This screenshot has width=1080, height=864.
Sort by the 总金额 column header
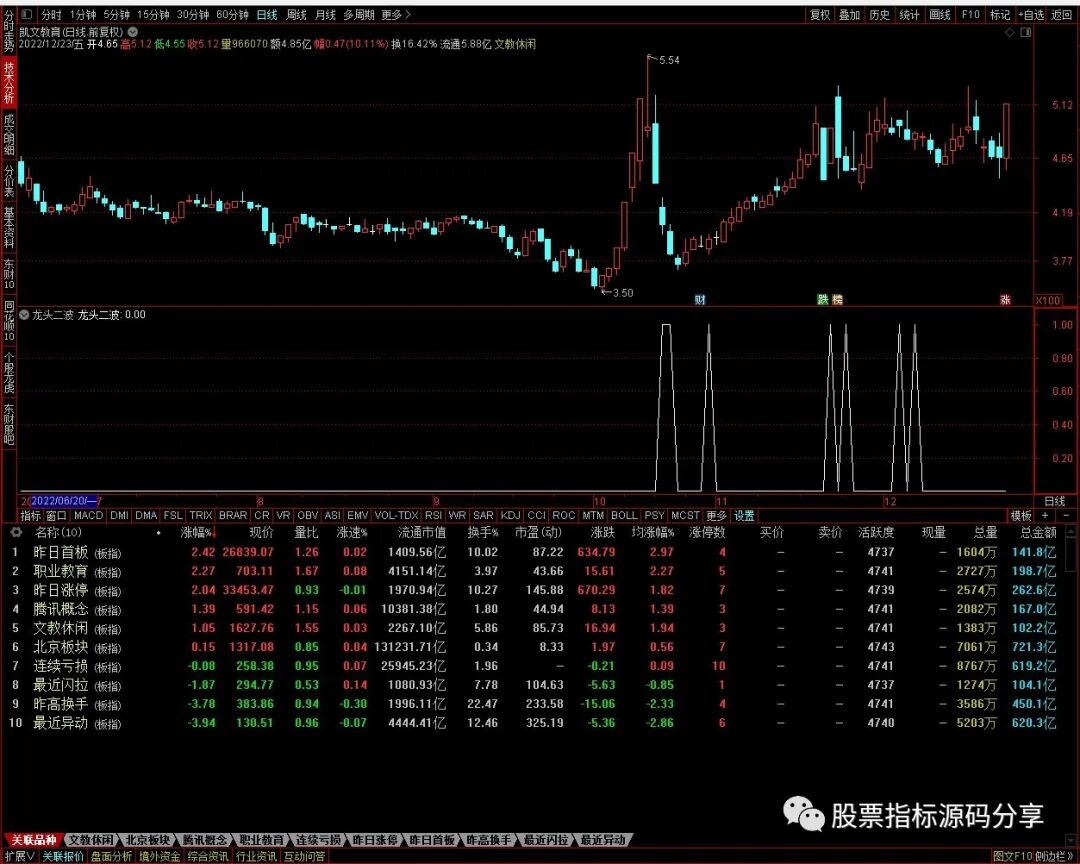point(1038,533)
